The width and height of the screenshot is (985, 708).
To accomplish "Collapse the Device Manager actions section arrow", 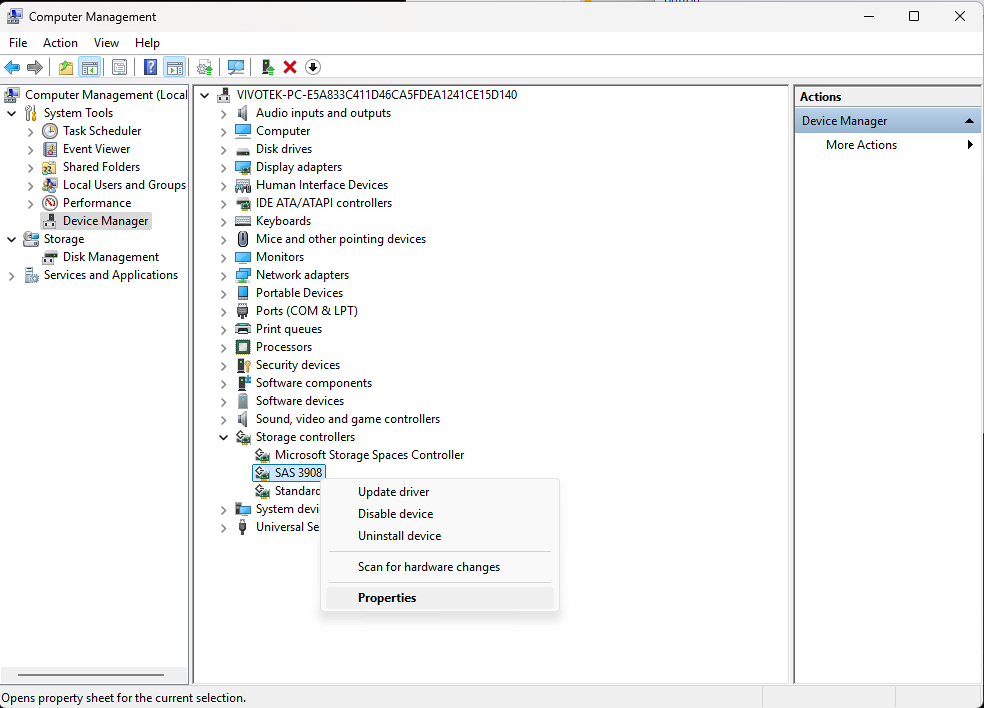I will tap(969, 121).
